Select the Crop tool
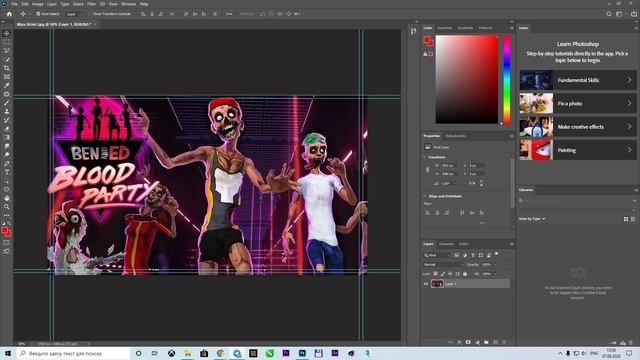The width and height of the screenshot is (640, 360). click(x=7, y=68)
